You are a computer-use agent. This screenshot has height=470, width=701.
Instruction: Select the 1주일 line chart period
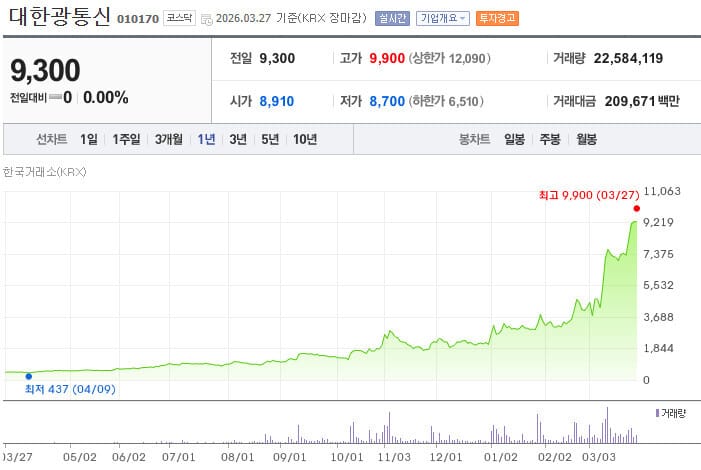coord(127,140)
